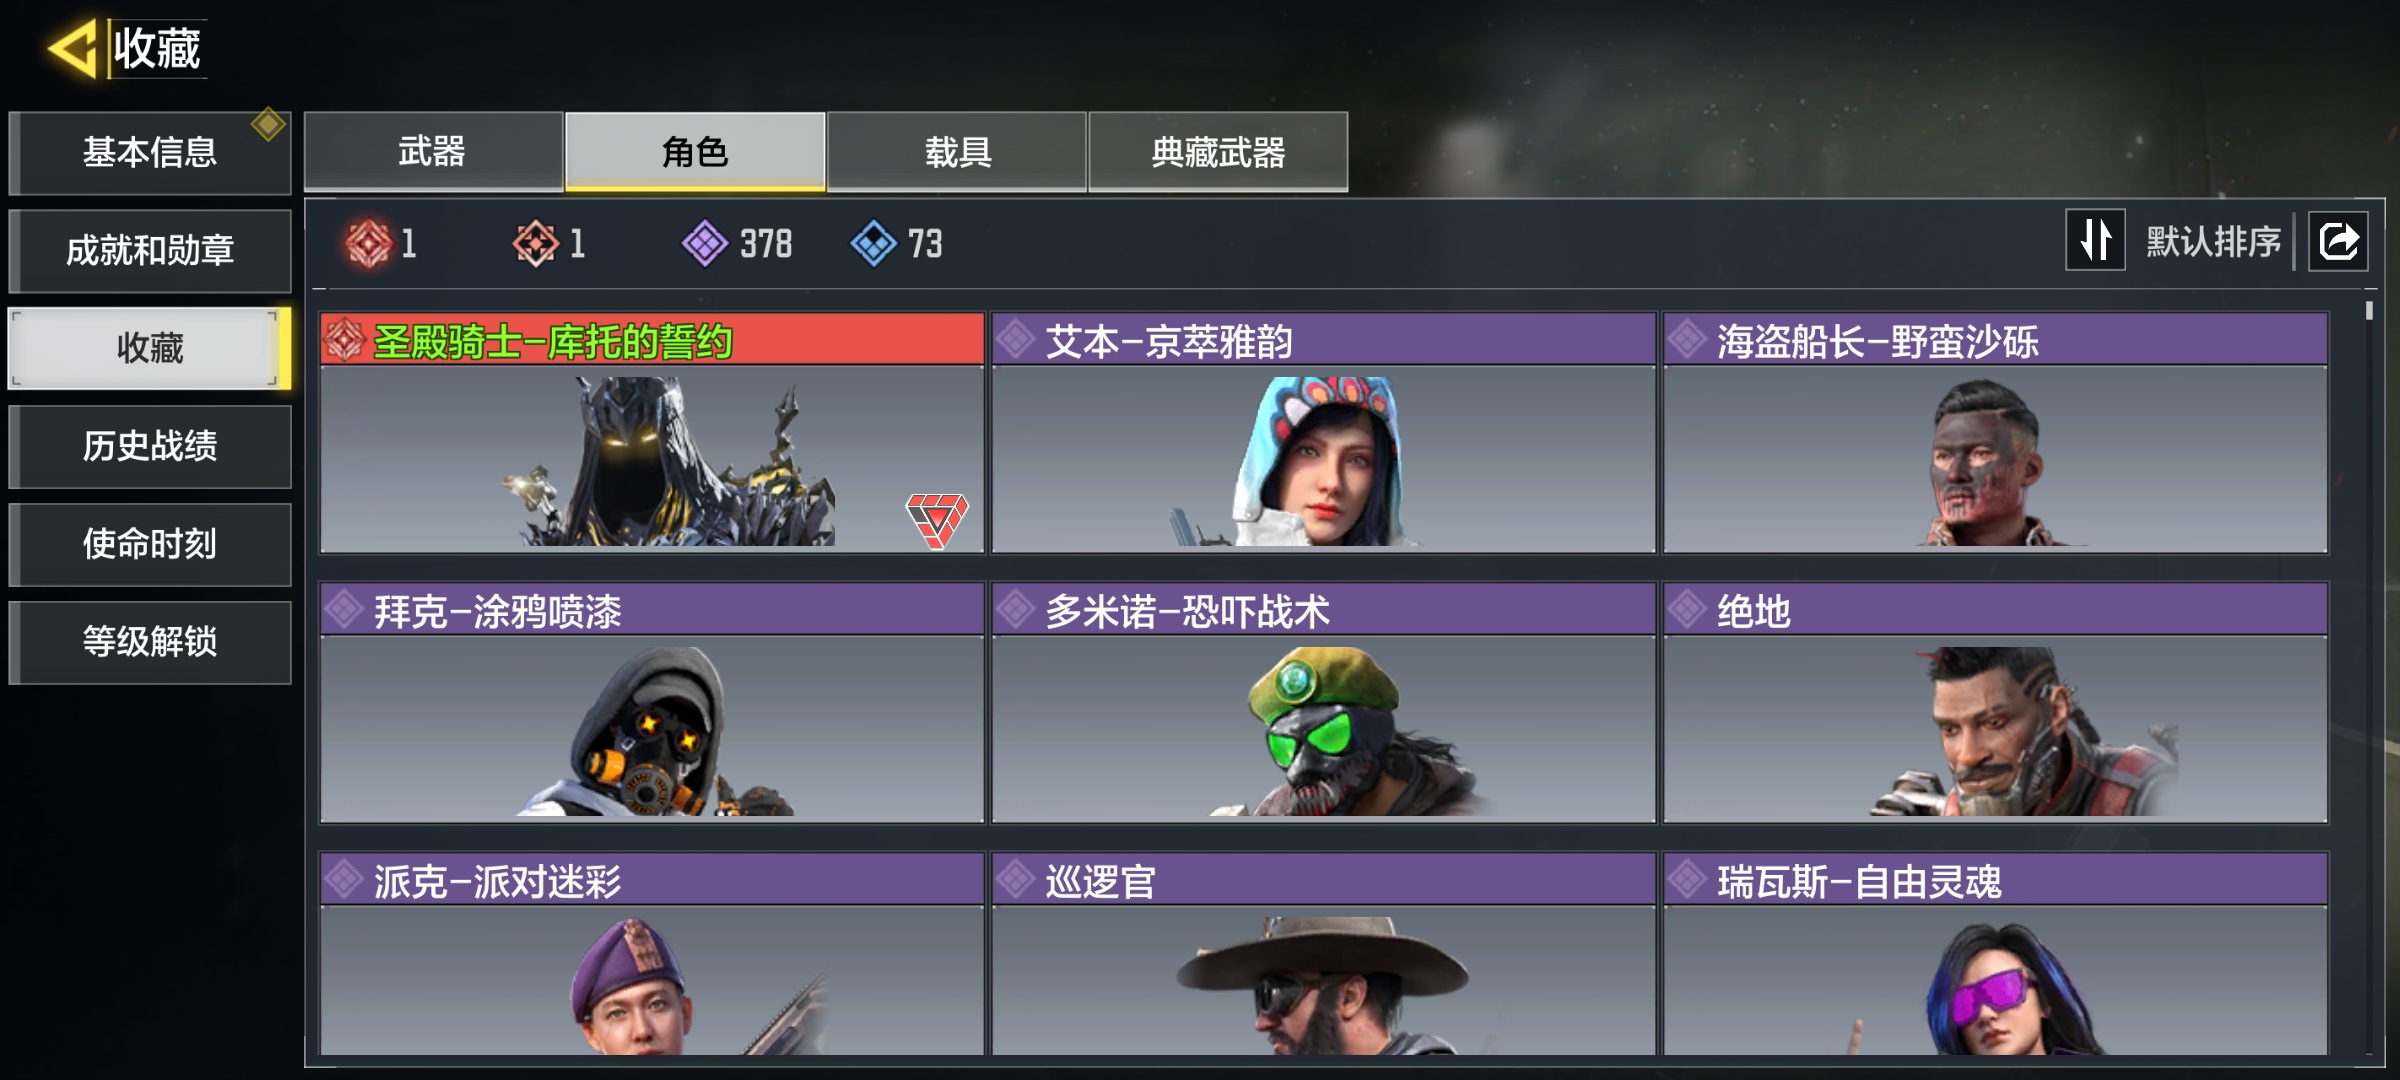2400x1080 pixels.
Task: Click red gem badge on 圣殿骑士 card
Action: (x=937, y=519)
